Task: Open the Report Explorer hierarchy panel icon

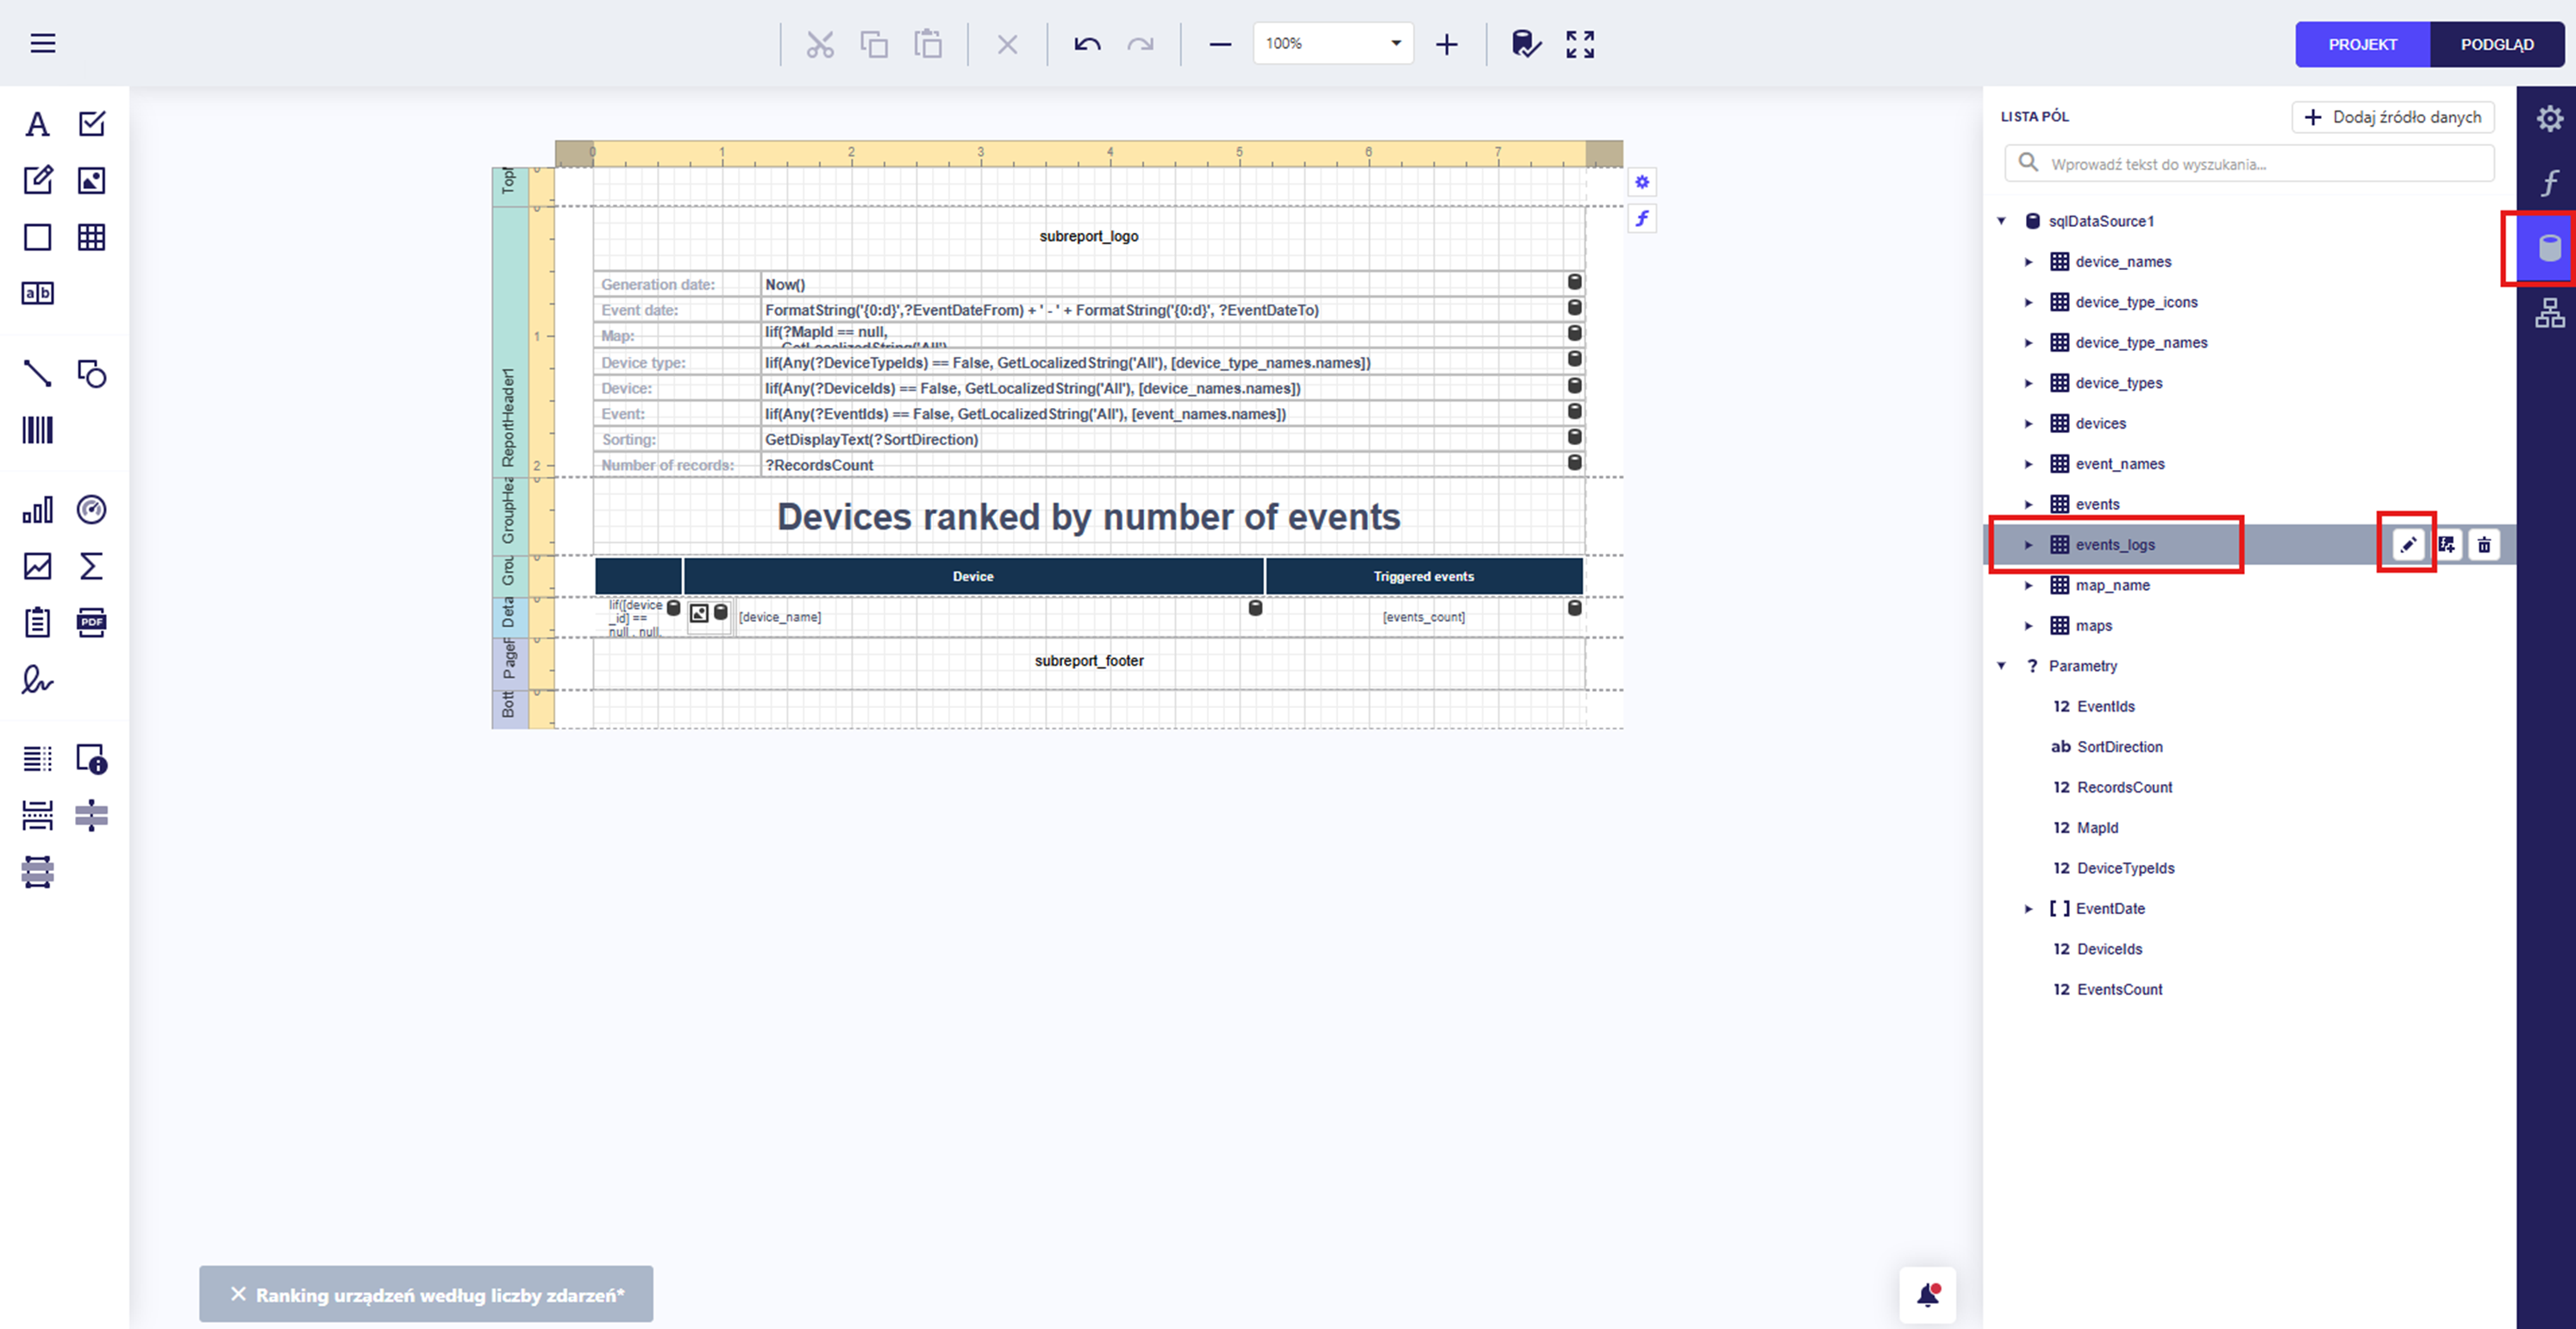Action: coord(2549,313)
